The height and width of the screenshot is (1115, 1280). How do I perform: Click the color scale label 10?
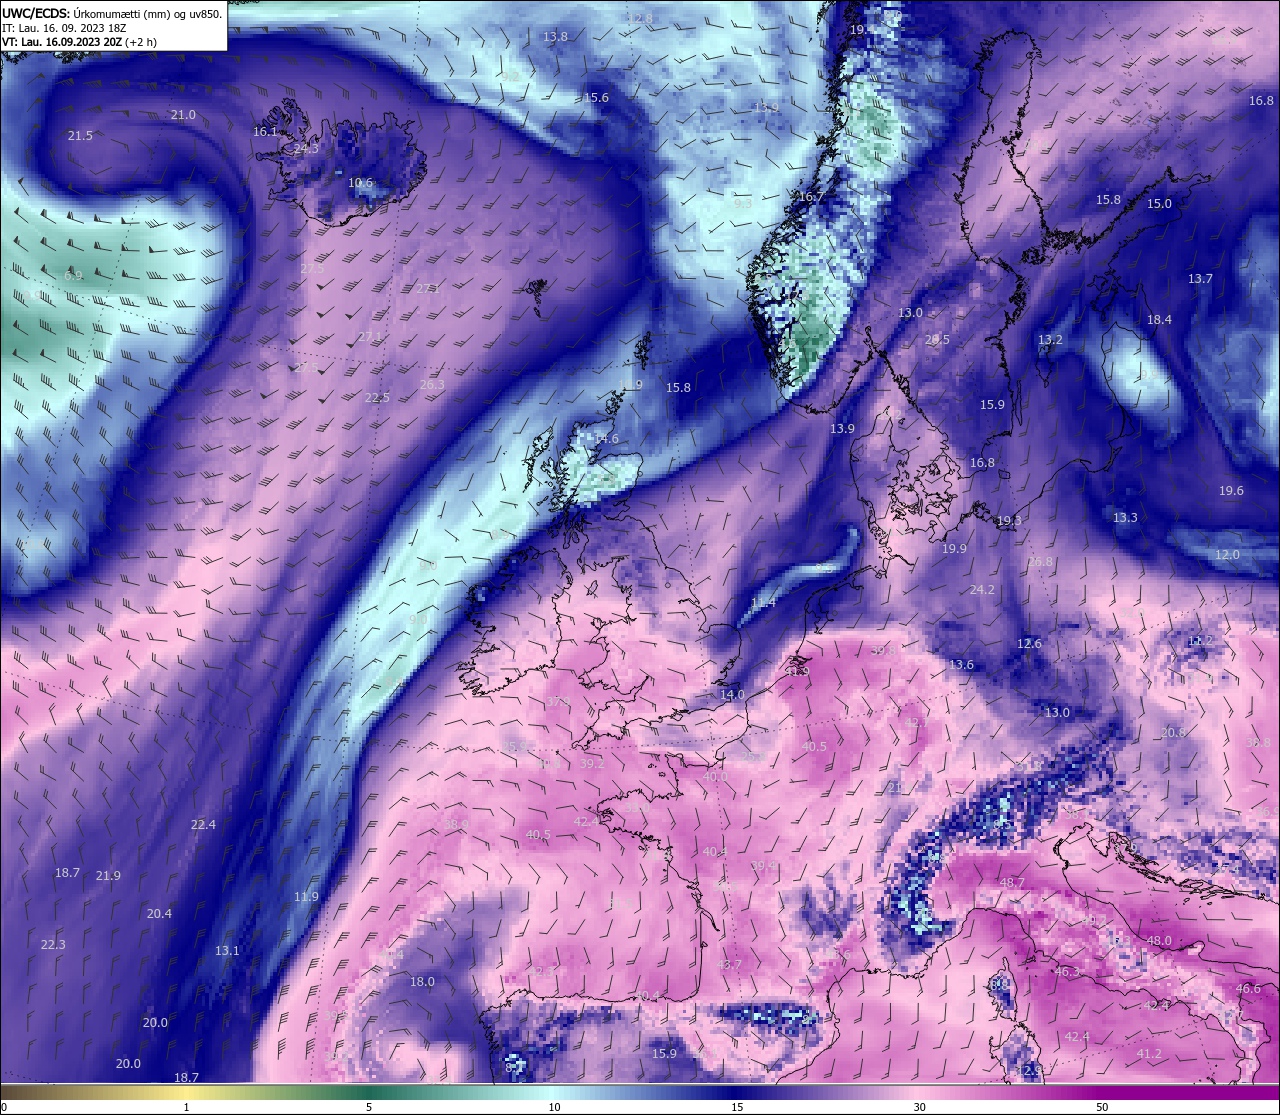tap(554, 1107)
